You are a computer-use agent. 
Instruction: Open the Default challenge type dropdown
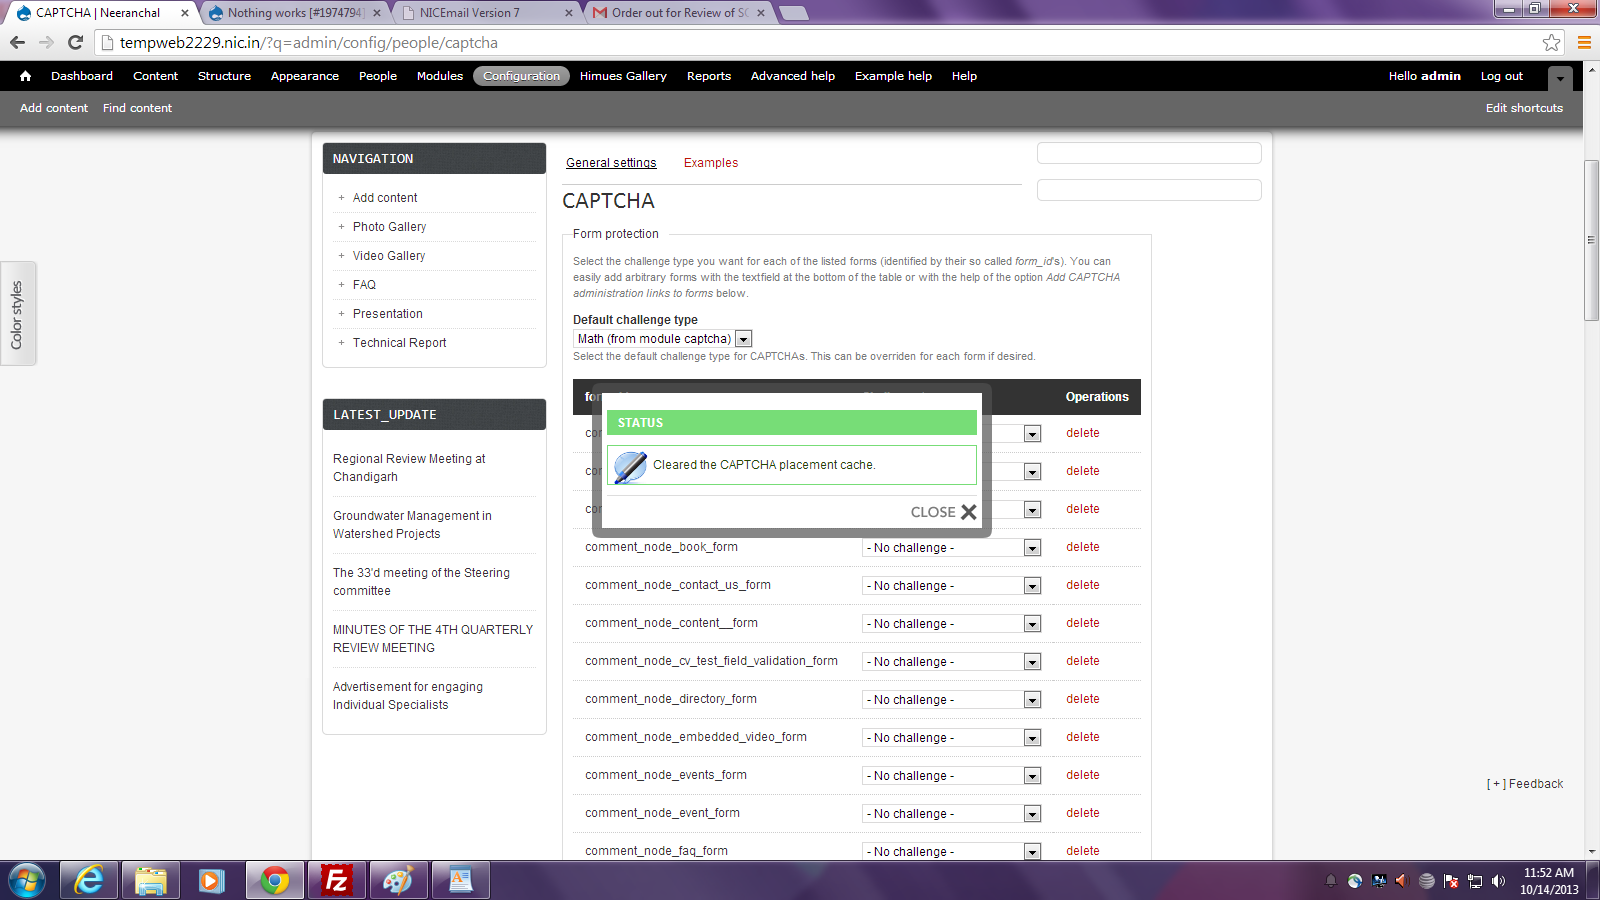(662, 339)
